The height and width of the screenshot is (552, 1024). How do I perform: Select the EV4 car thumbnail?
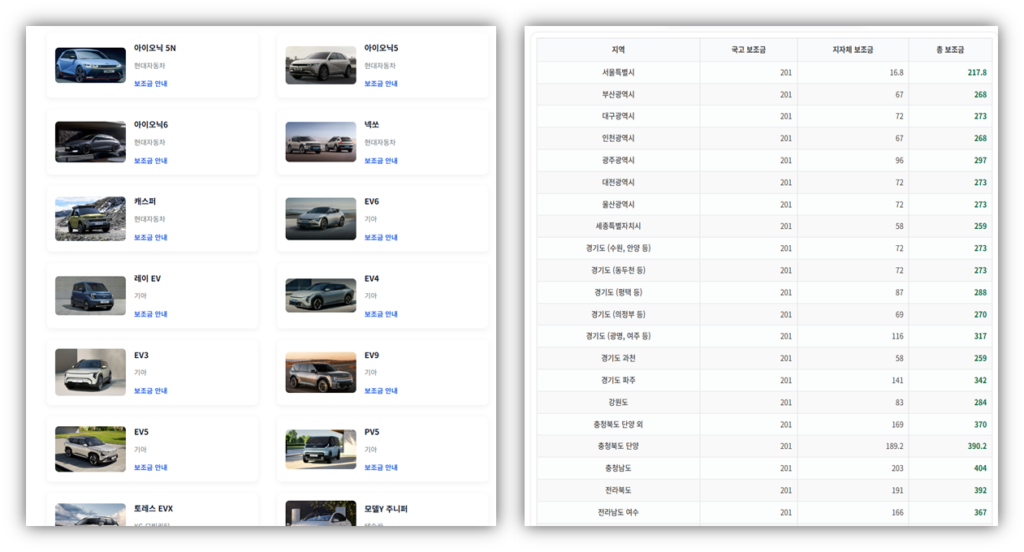[x=320, y=296]
